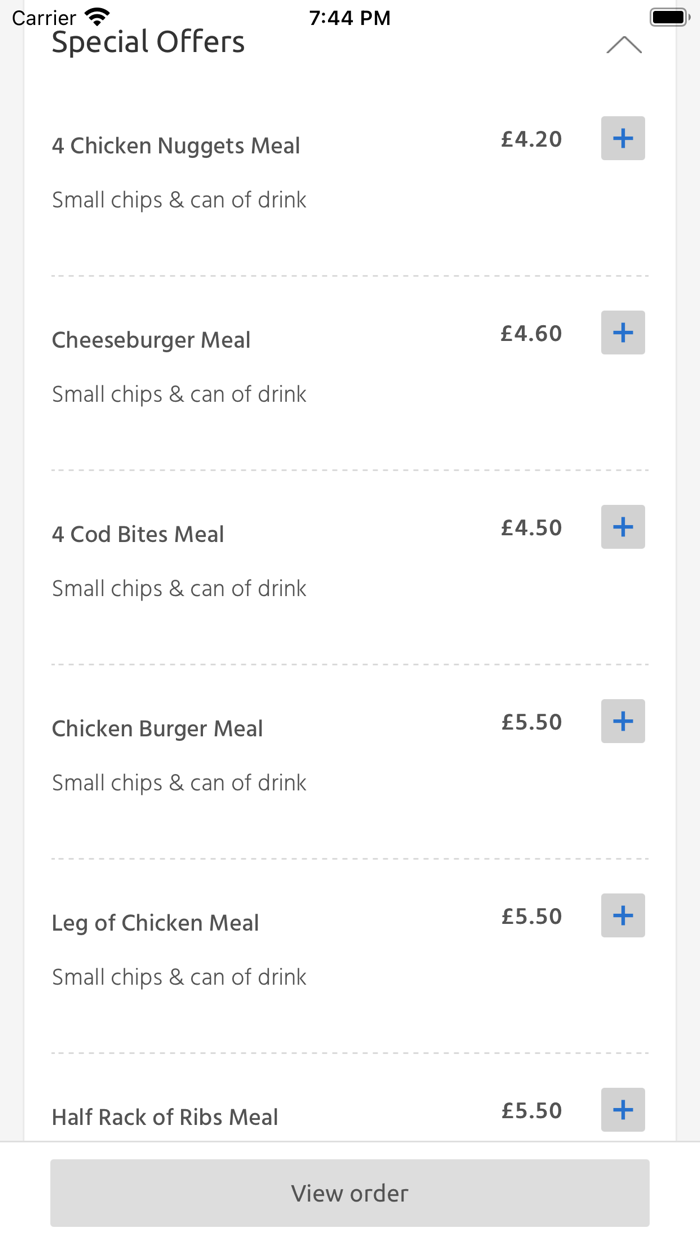The width and height of the screenshot is (700, 1244).
Task: Add Cheeseburger Meal to order
Action: [622, 332]
